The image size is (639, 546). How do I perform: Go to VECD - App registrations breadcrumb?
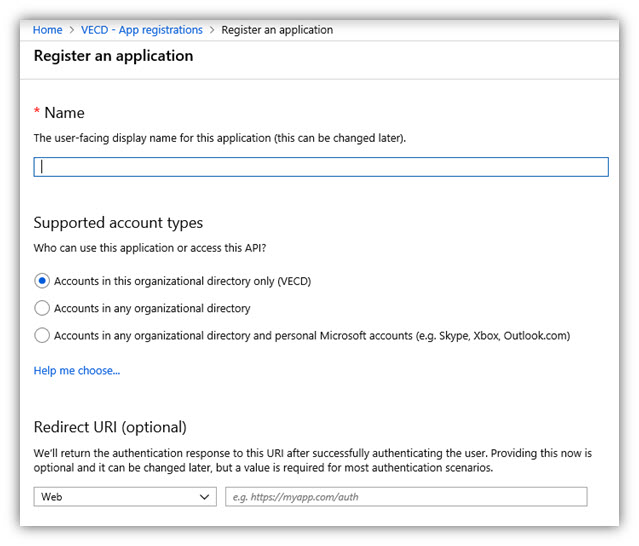tap(141, 30)
